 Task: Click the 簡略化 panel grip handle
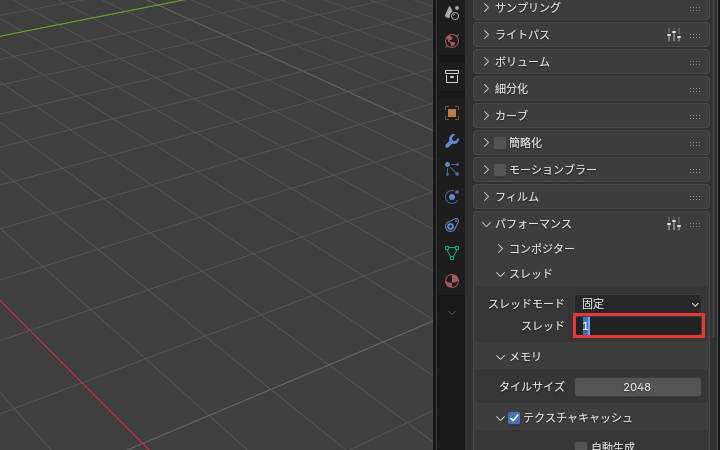click(x=695, y=144)
